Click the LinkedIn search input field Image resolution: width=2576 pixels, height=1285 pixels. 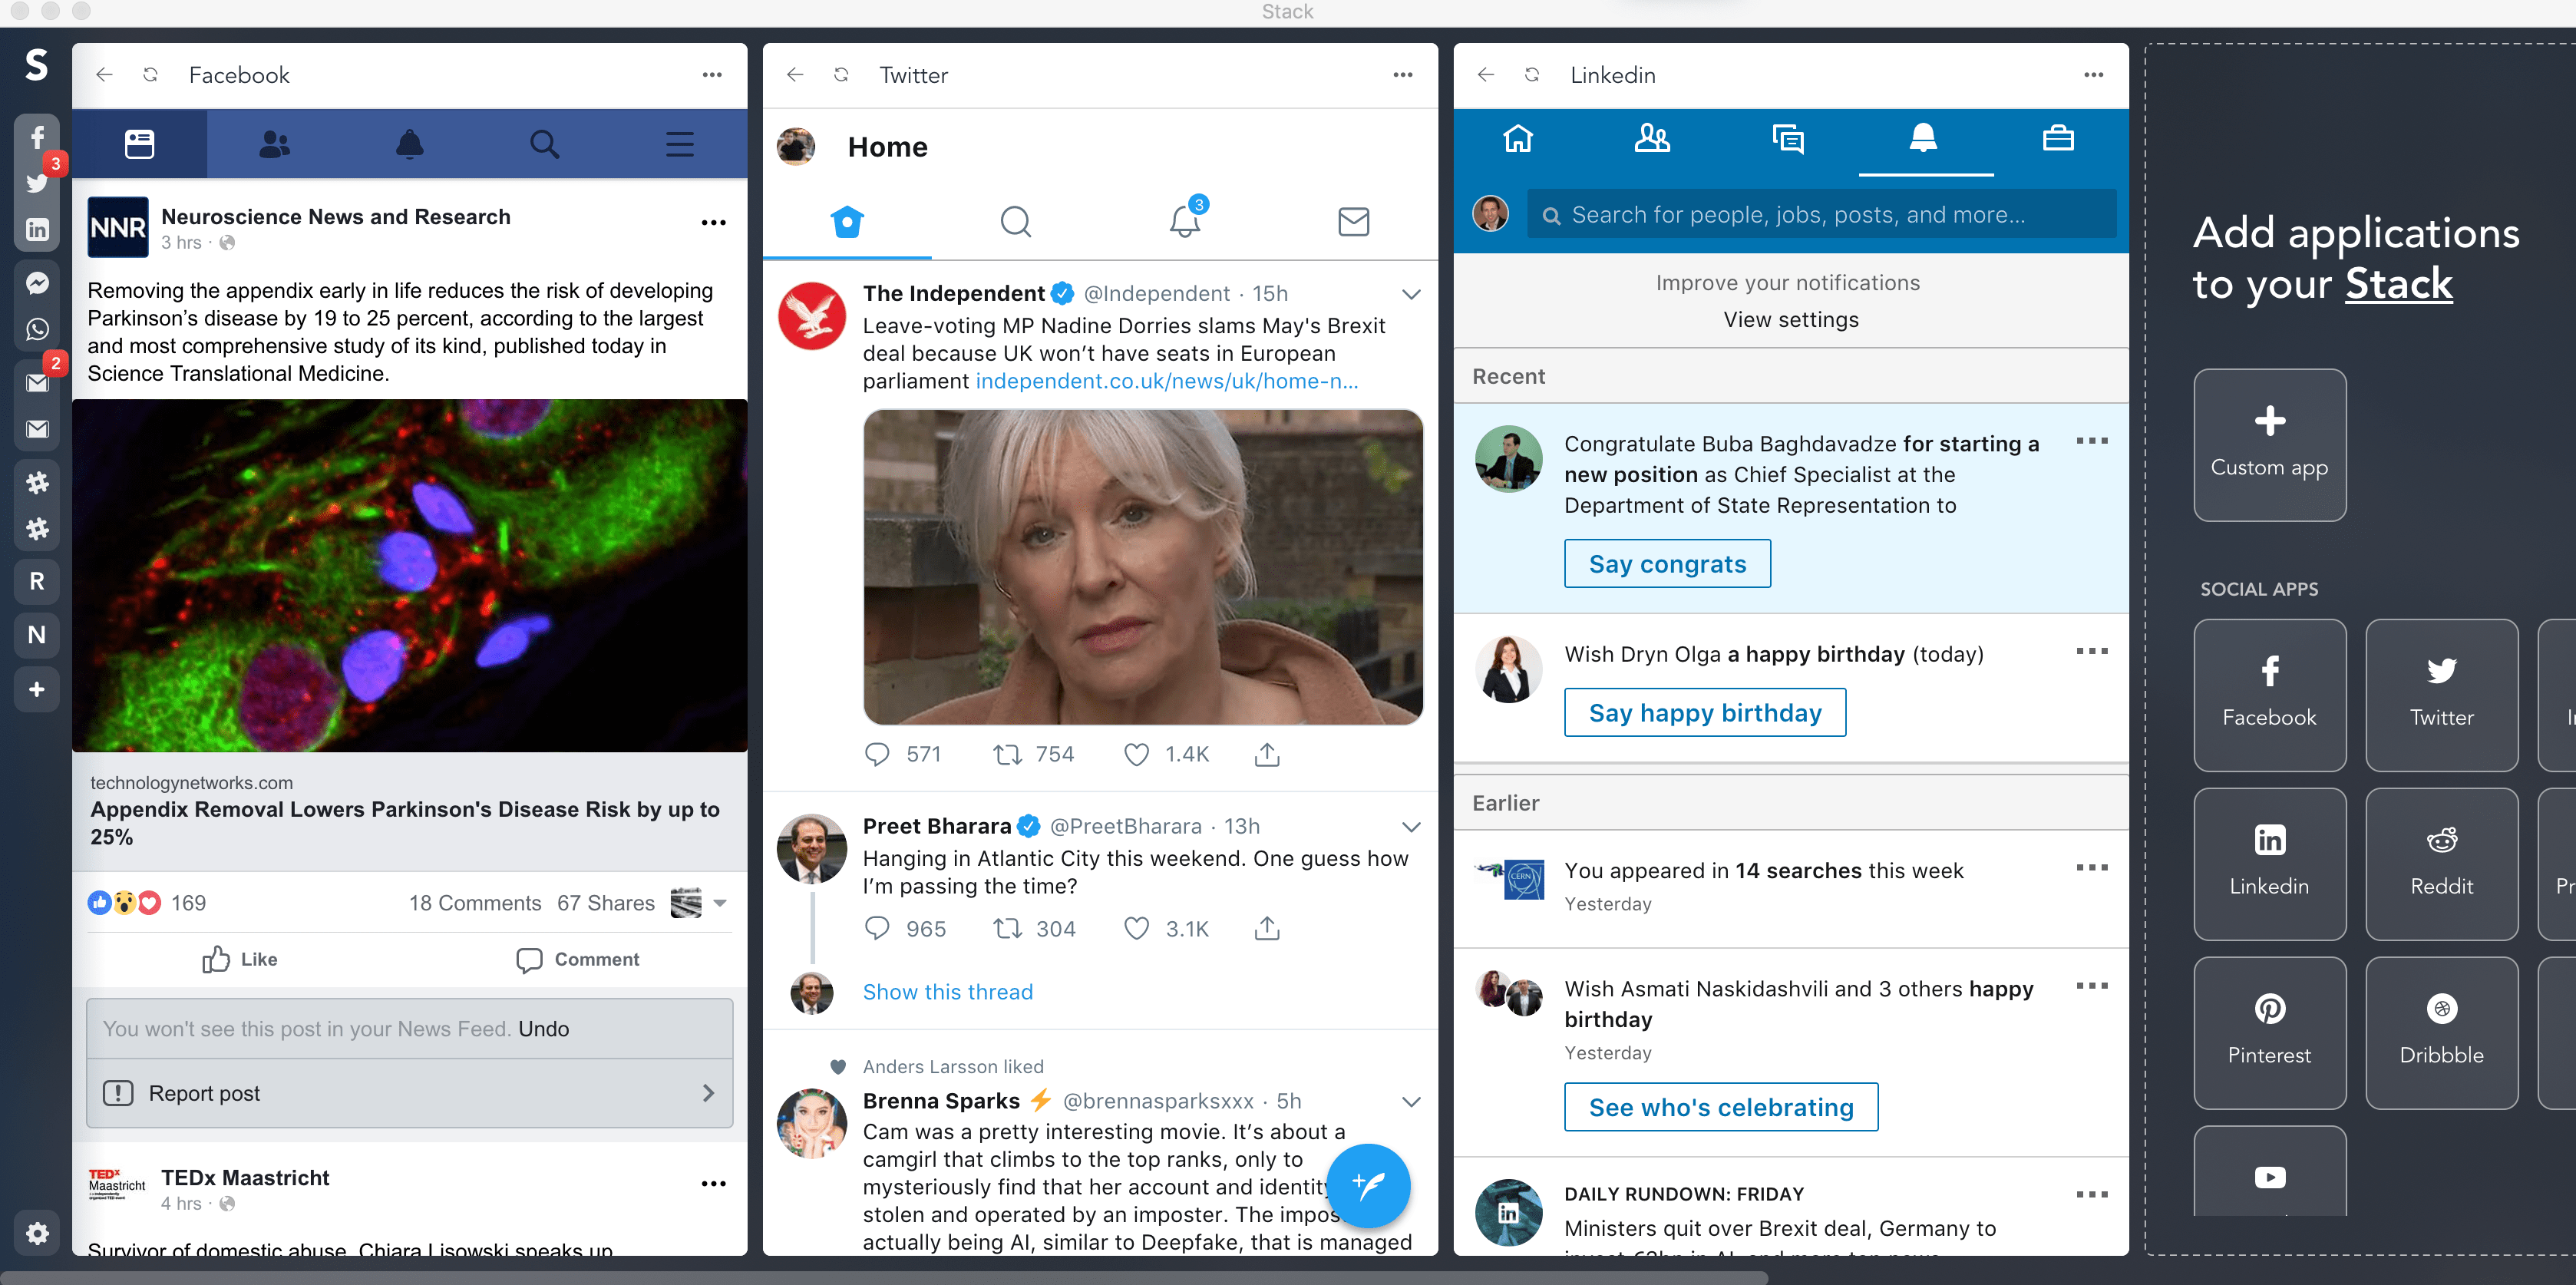(x=1820, y=215)
